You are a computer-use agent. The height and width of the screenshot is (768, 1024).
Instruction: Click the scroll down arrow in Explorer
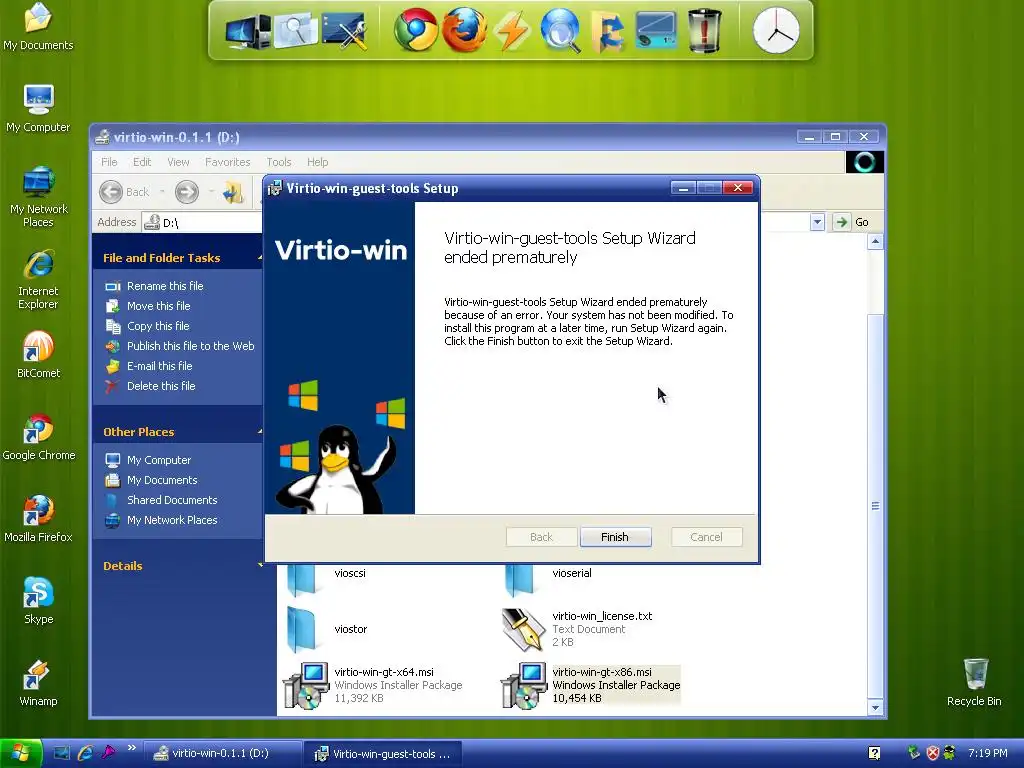875,707
